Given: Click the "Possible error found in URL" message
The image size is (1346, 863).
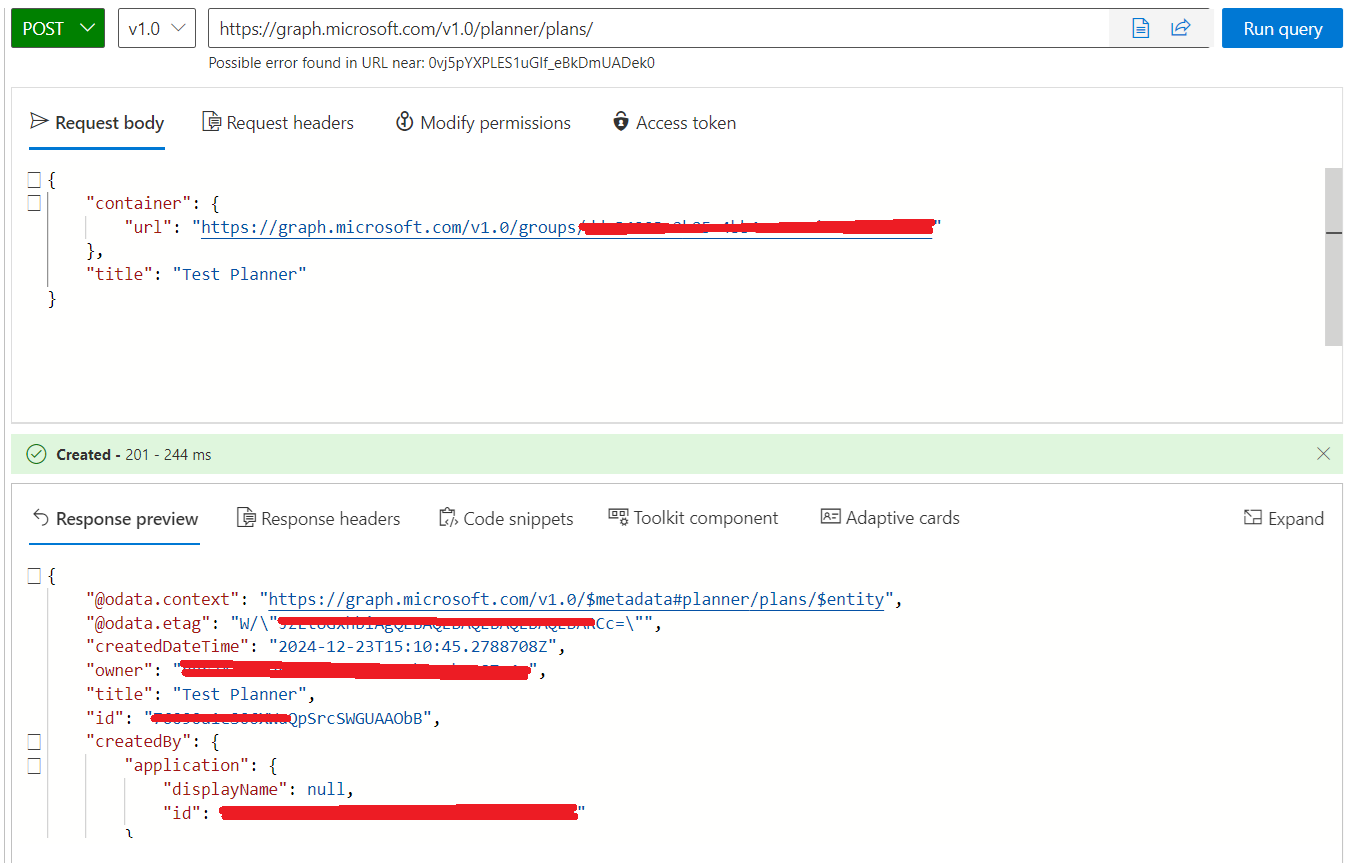Looking at the screenshot, I should coord(432,63).
